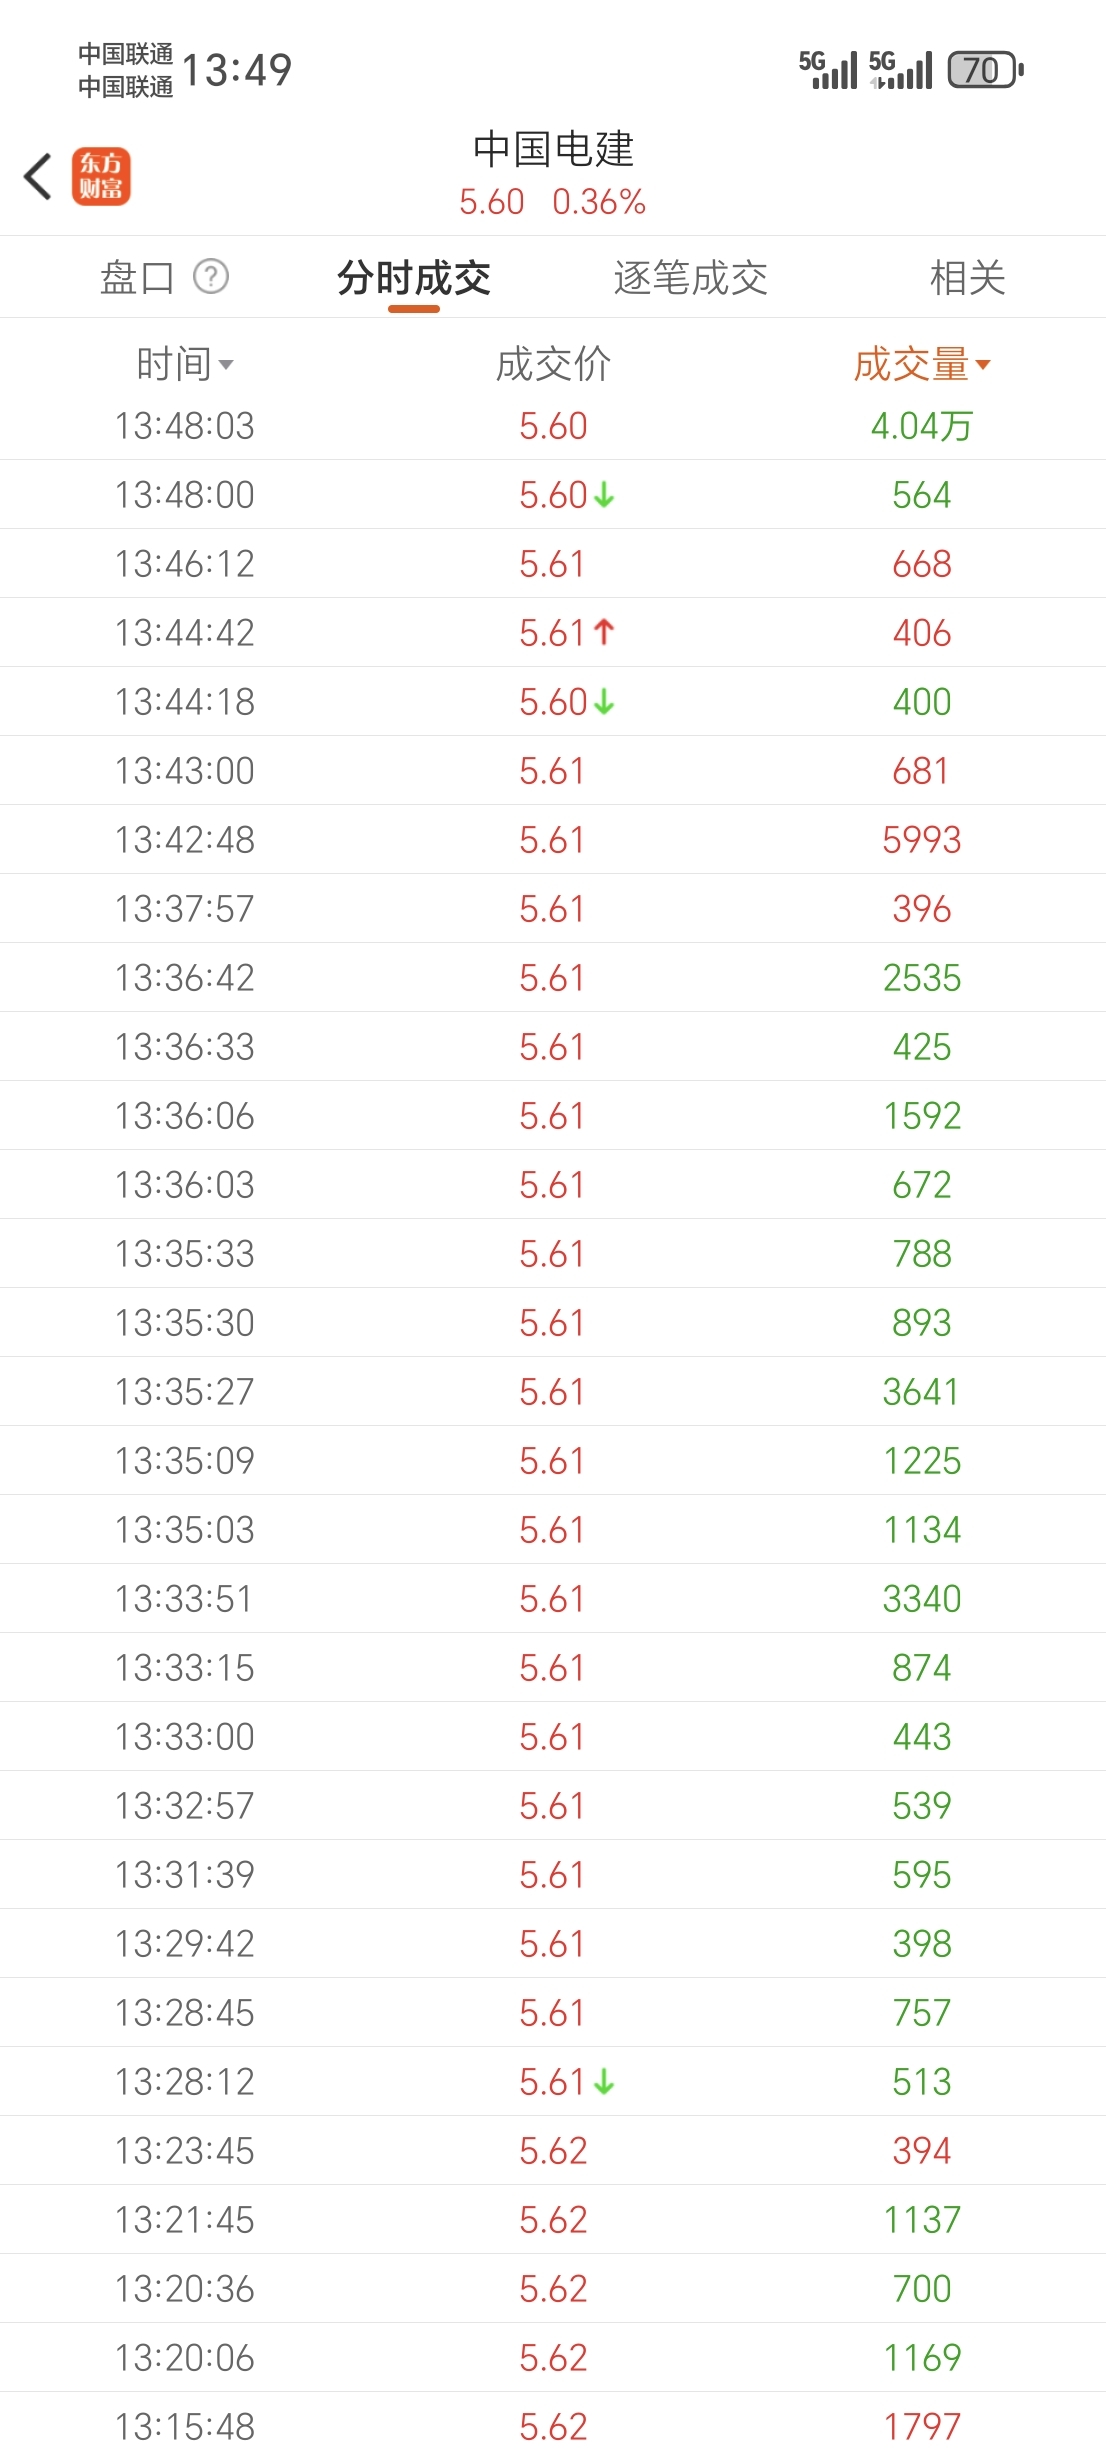Select the 成交价 column header
1106x2450 pixels.
[x=553, y=364]
